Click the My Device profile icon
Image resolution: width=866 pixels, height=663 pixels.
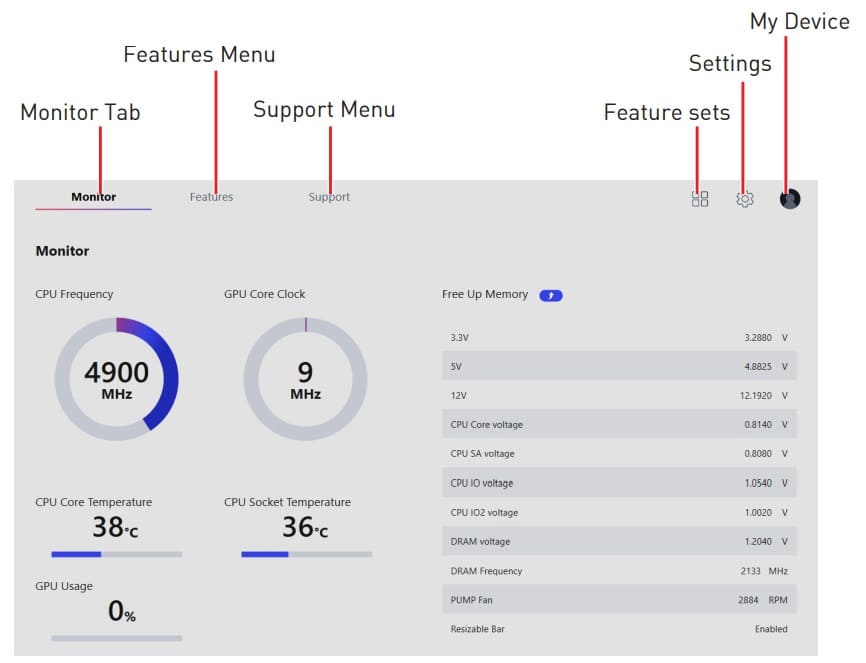coord(790,199)
